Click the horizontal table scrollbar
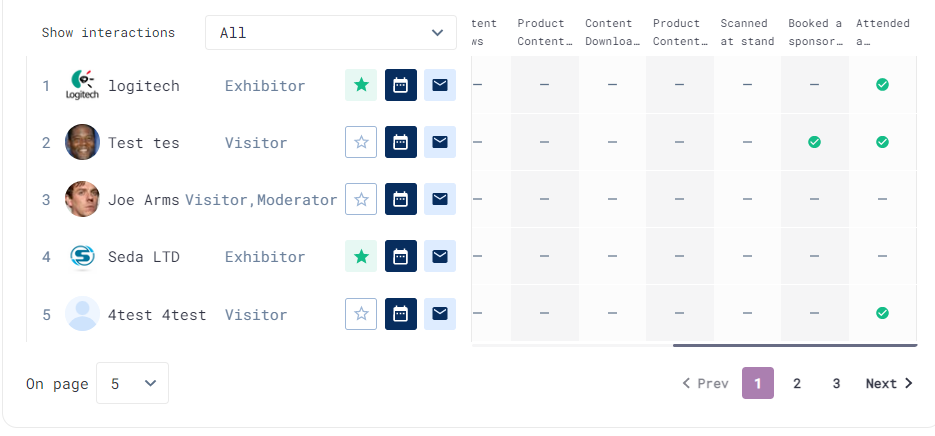This screenshot has width=935, height=436. tap(795, 345)
